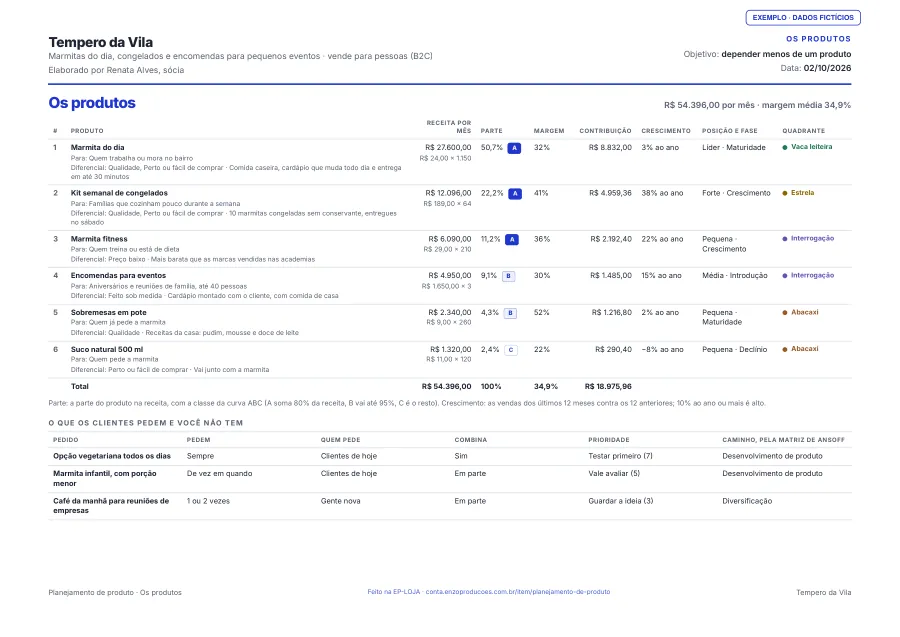Click the revenue value 'R$ 27.600,00'

[448, 147]
